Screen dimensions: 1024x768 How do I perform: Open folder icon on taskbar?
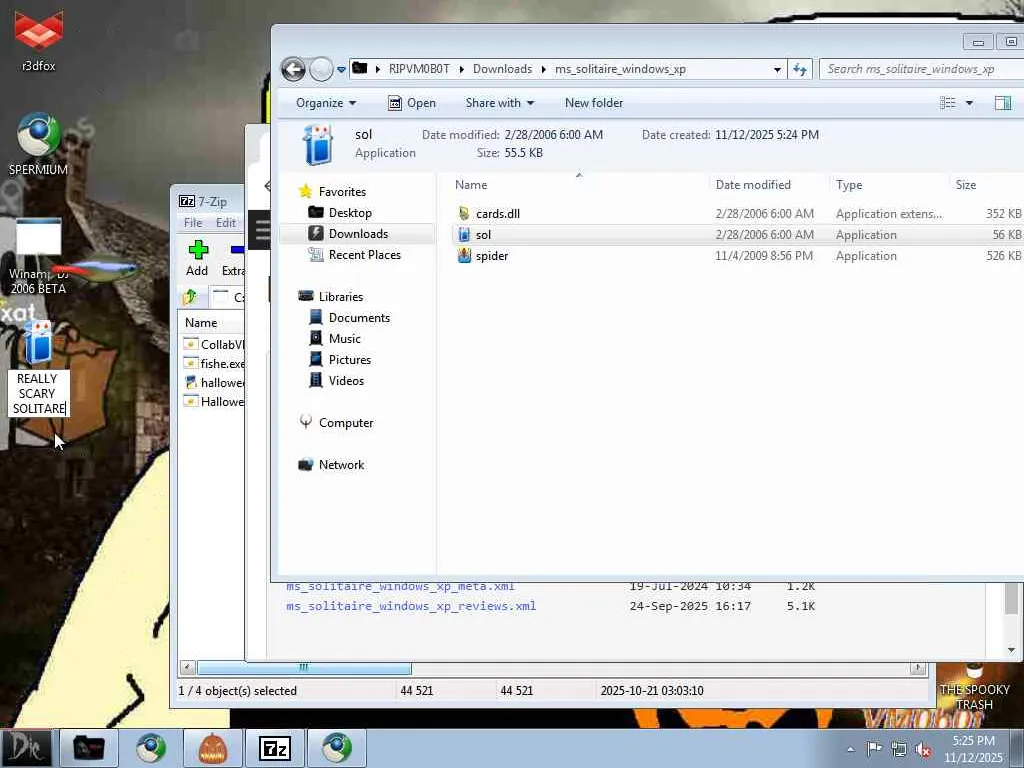coord(89,748)
